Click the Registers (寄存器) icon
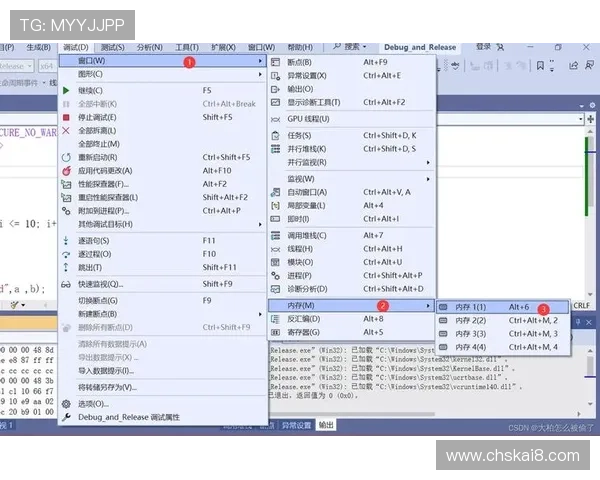The height and width of the screenshot is (480, 600). pyautogui.click(x=276, y=332)
